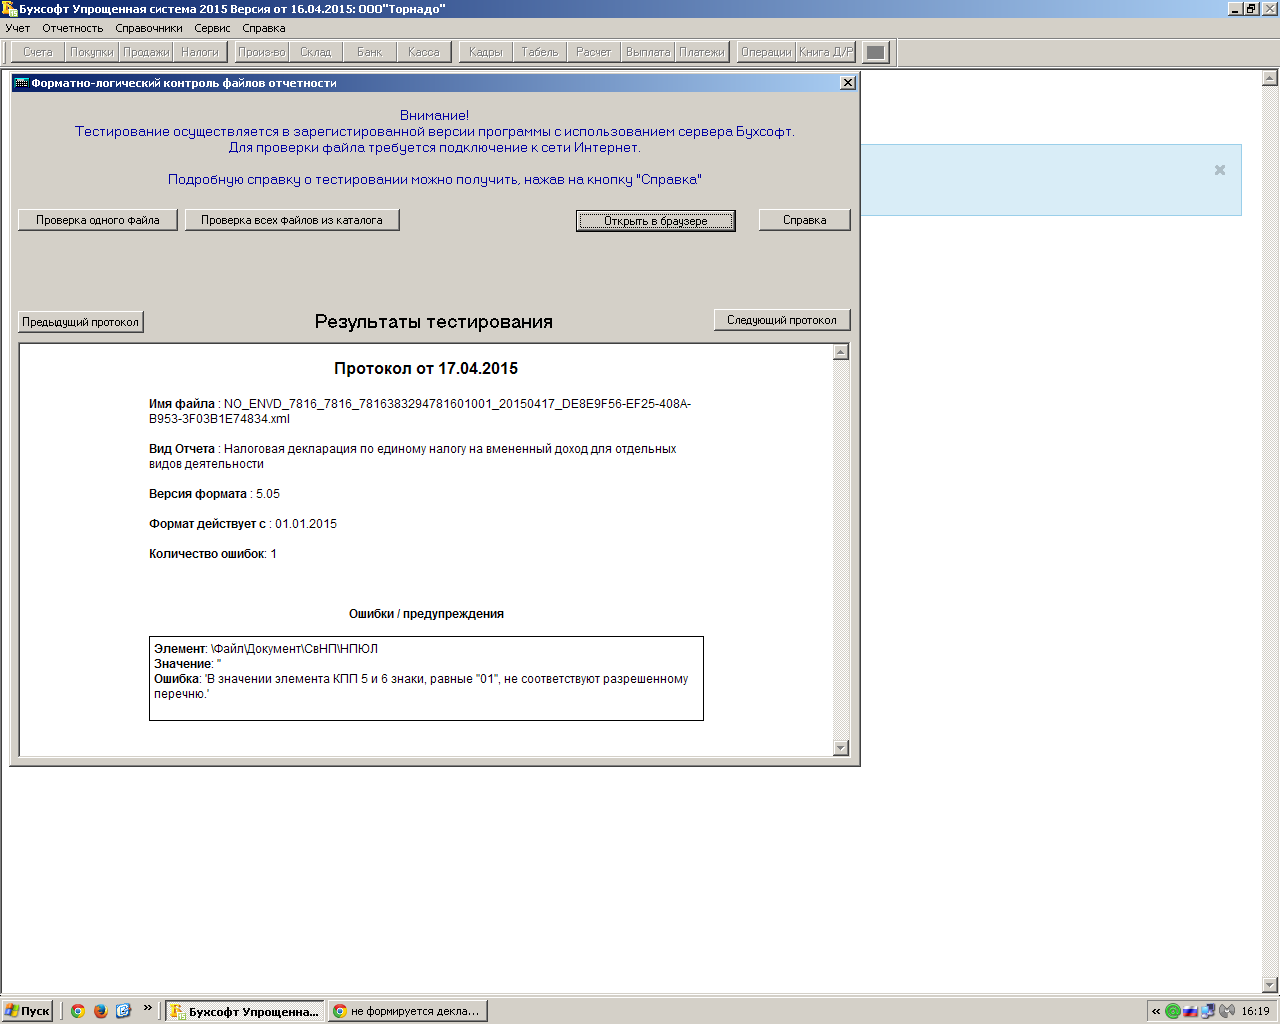The image size is (1280, 1024).
Task: Open network connection icon in system tray
Action: (x=1208, y=1011)
